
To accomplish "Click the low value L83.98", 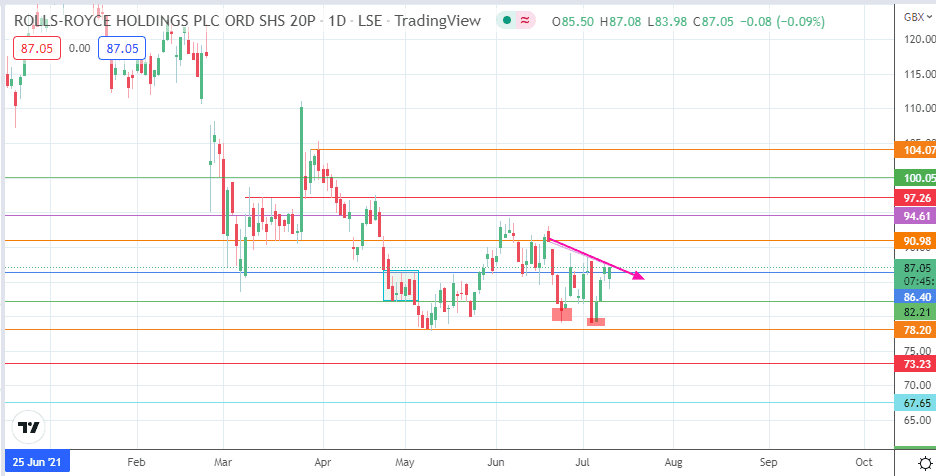I will pos(667,22).
